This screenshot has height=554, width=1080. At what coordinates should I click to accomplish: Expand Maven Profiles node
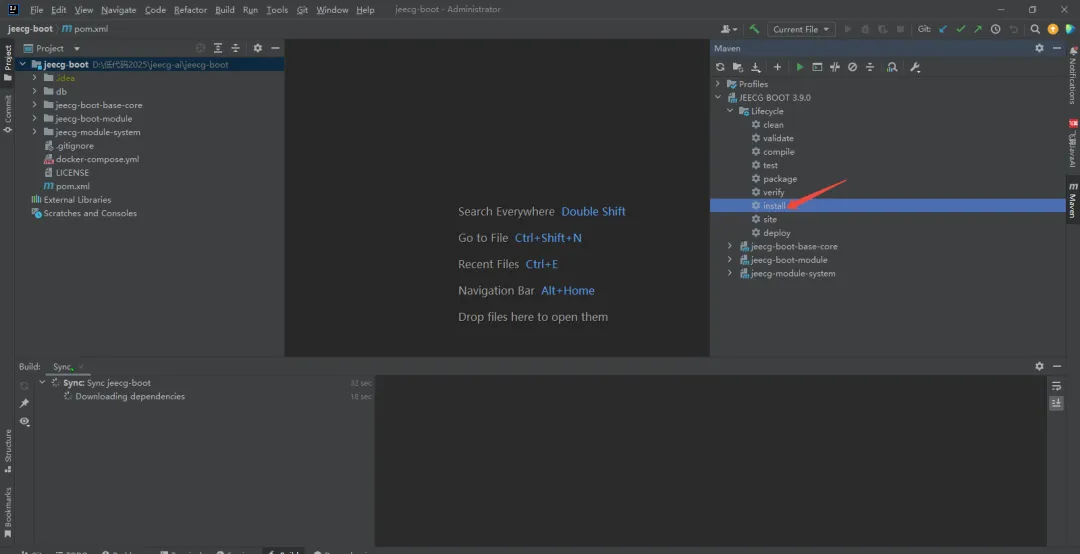coord(718,84)
